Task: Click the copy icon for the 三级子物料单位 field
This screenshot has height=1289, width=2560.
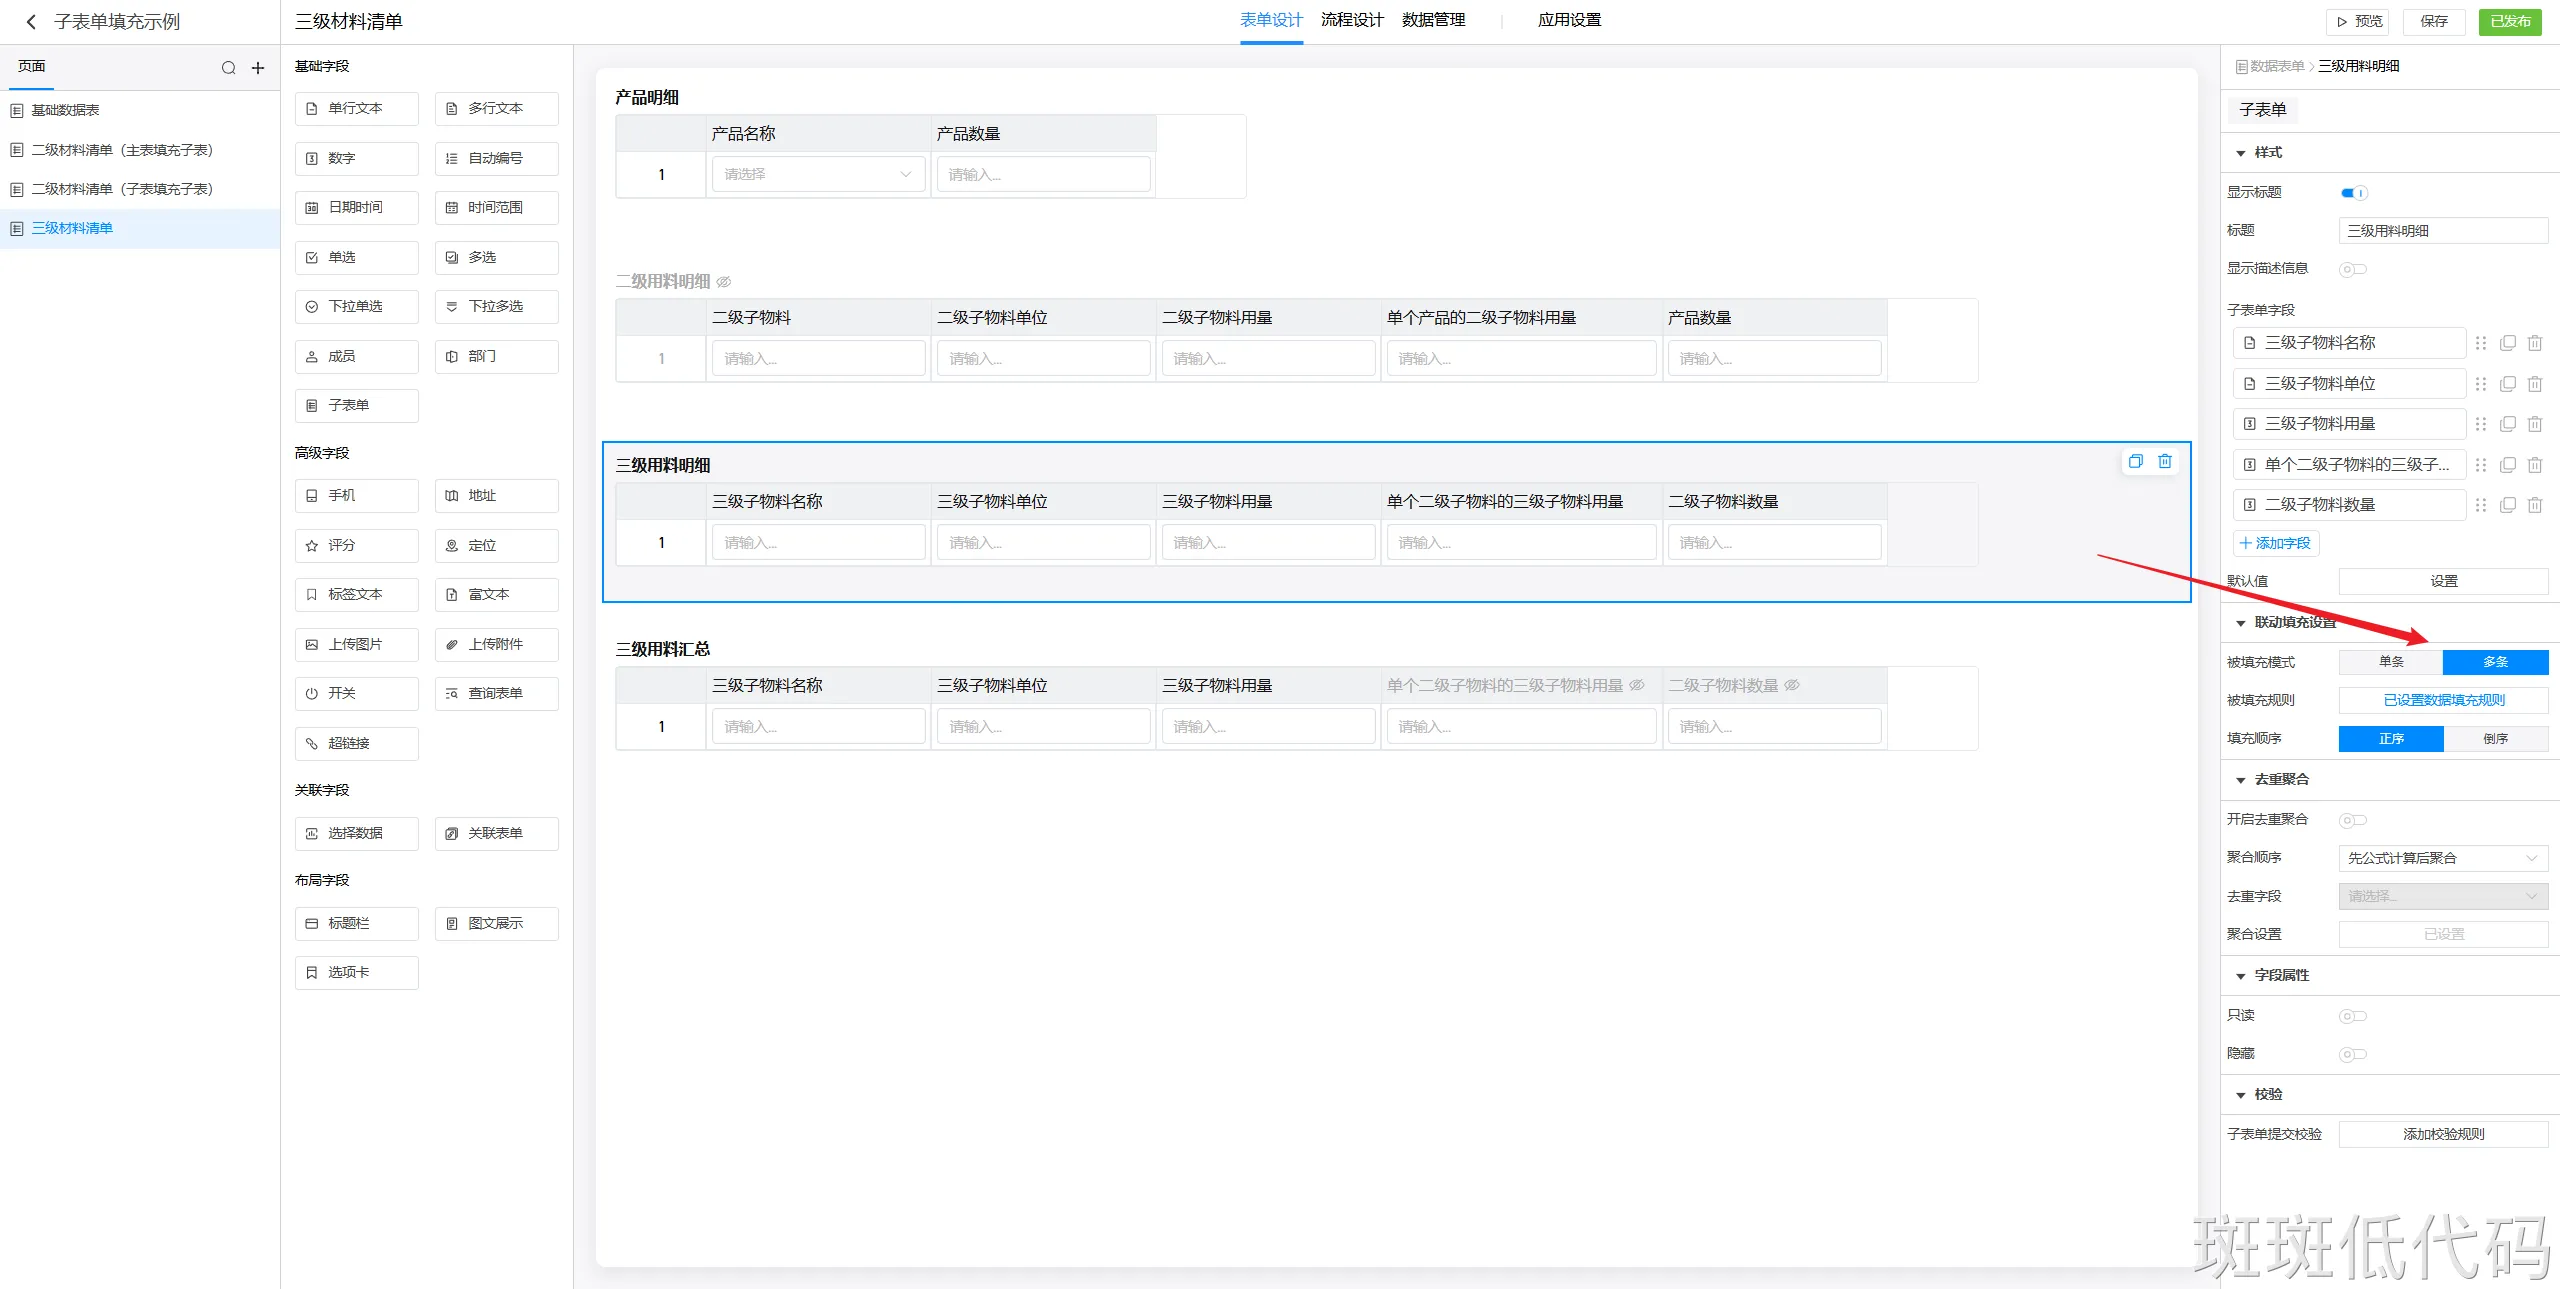Action: point(2508,384)
